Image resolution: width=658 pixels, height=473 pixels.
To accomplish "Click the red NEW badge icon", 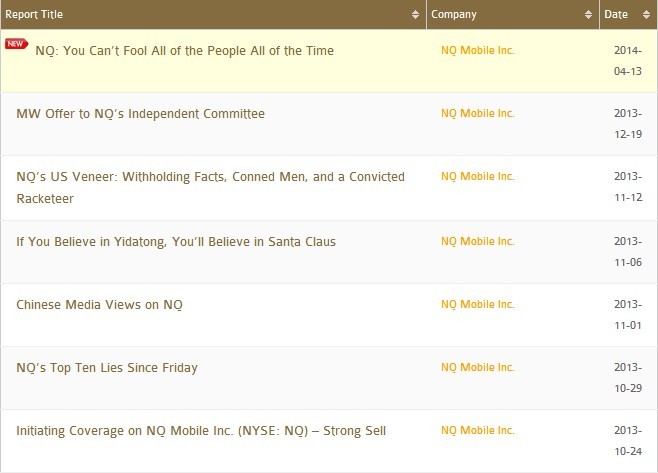I will [16, 44].
